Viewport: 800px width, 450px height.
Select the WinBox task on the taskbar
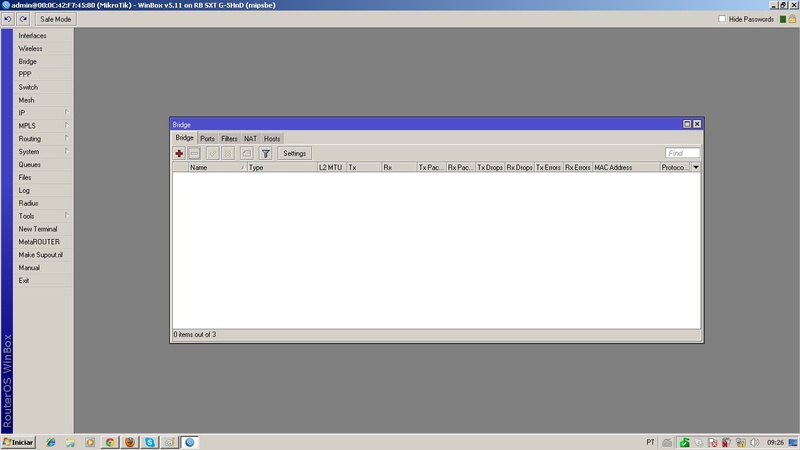pos(190,442)
